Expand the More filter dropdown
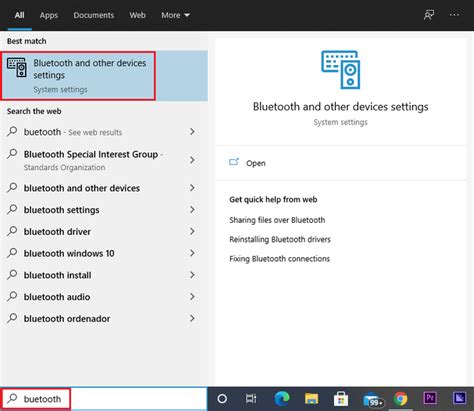The image size is (474, 411). (175, 15)
